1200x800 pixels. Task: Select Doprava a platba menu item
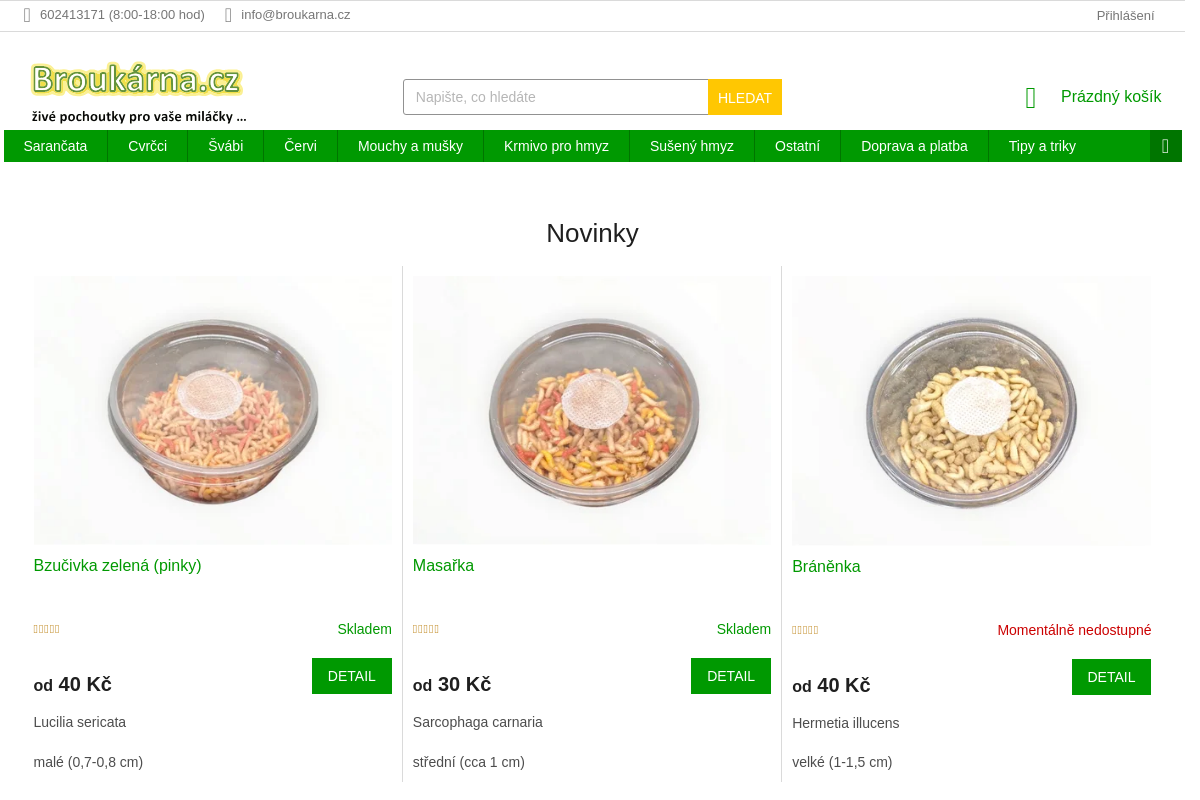pyautogui.click(x=914, y=146)
